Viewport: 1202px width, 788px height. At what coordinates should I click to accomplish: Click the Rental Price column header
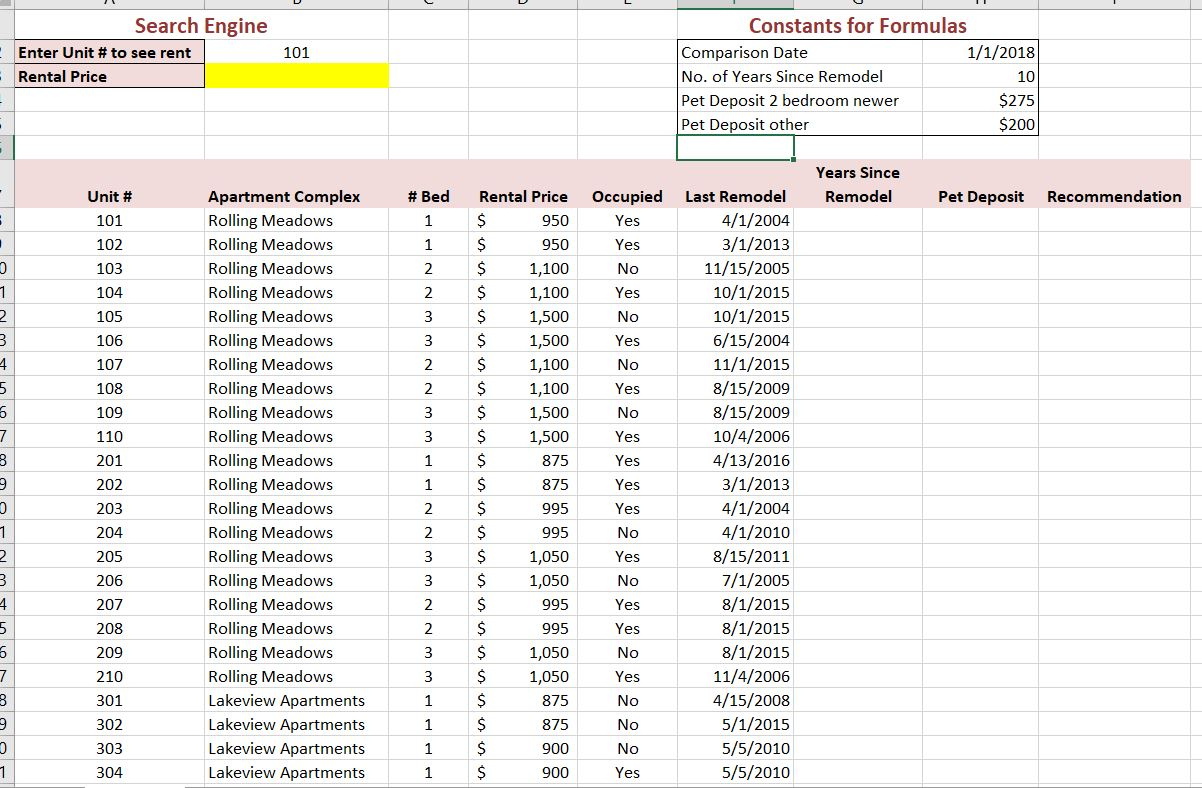pos(523,197)
